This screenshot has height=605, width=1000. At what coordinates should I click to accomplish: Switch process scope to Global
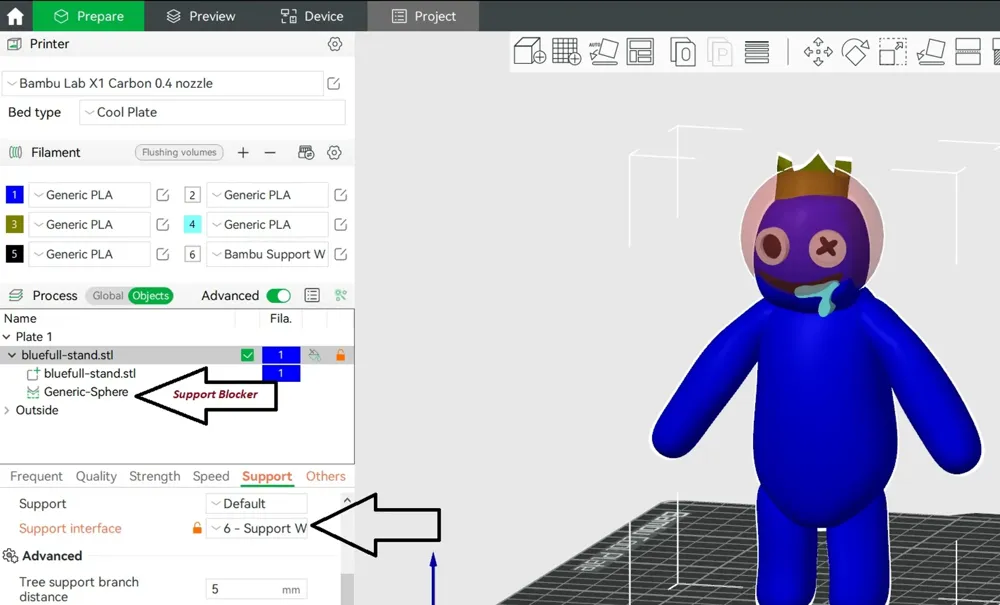pyautogui.click(x=108, y=296)
